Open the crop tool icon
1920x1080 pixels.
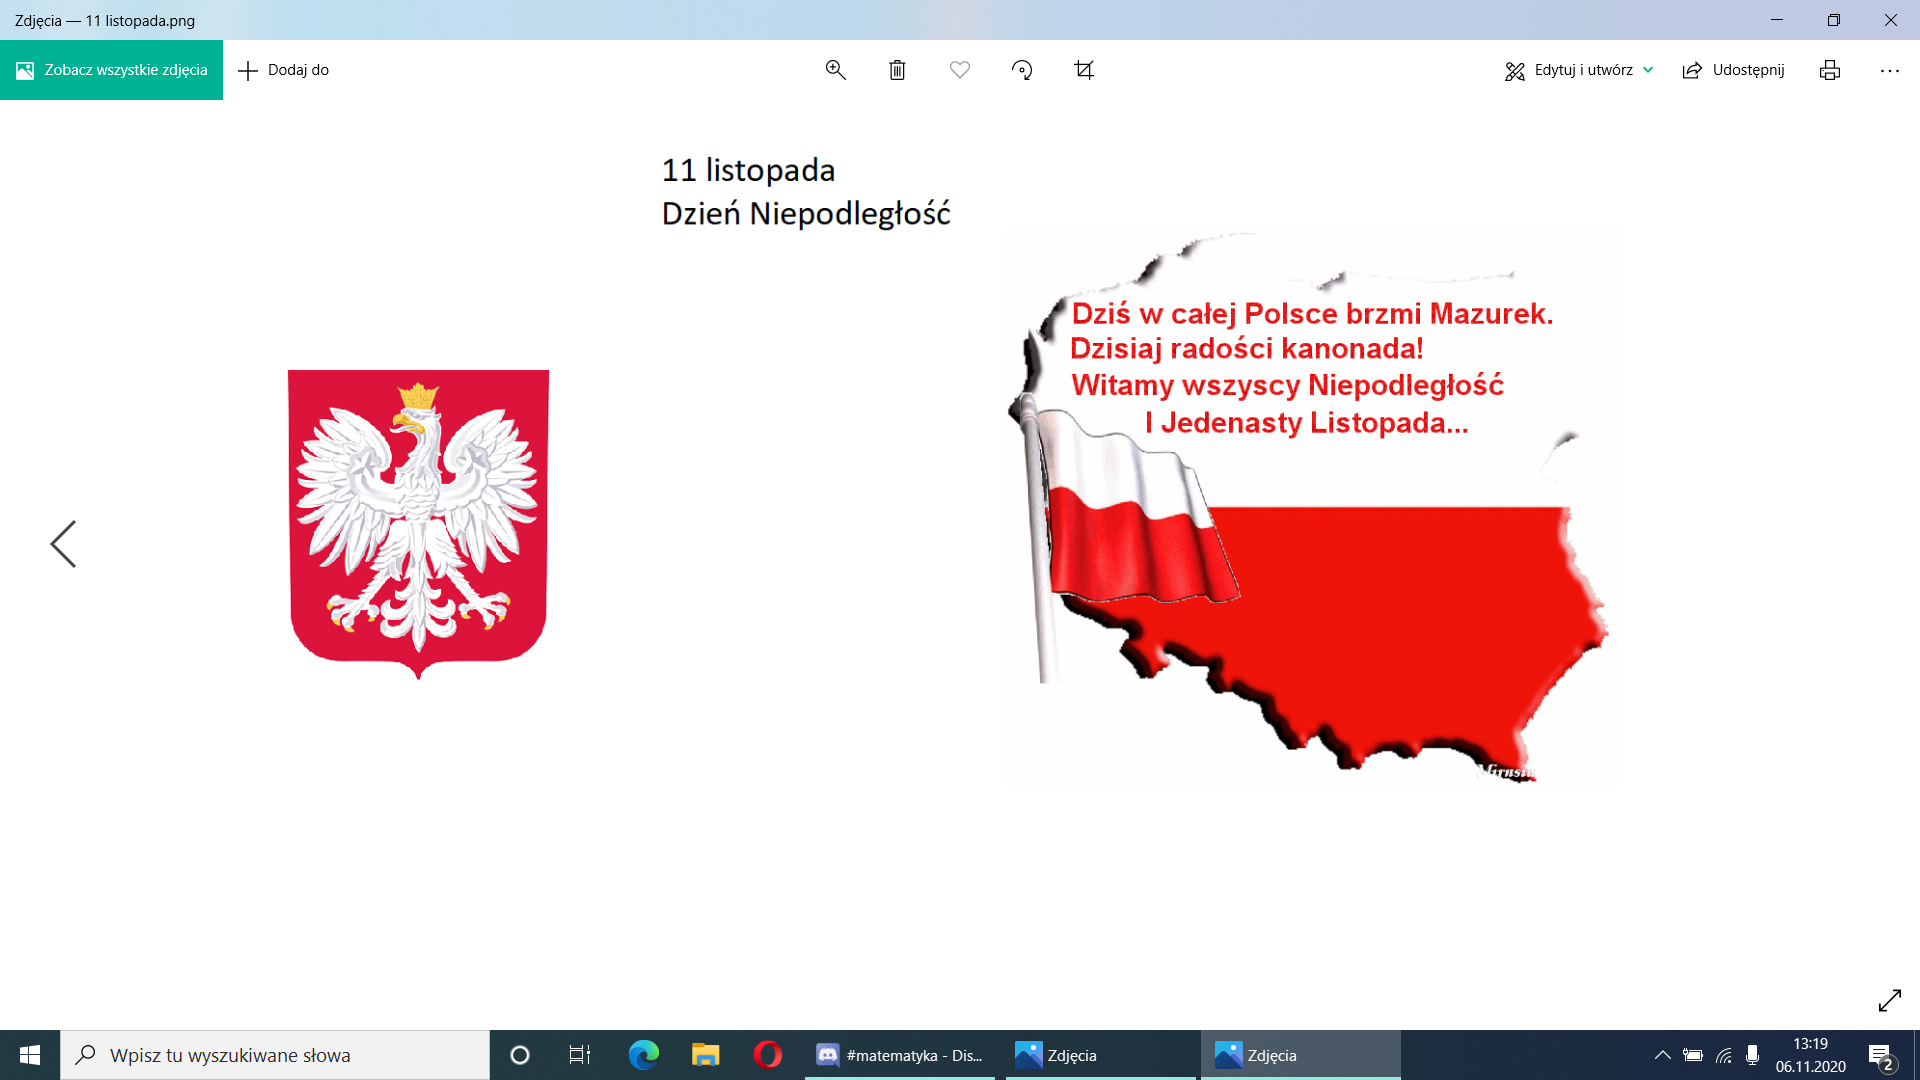(x=1084, y=70)
